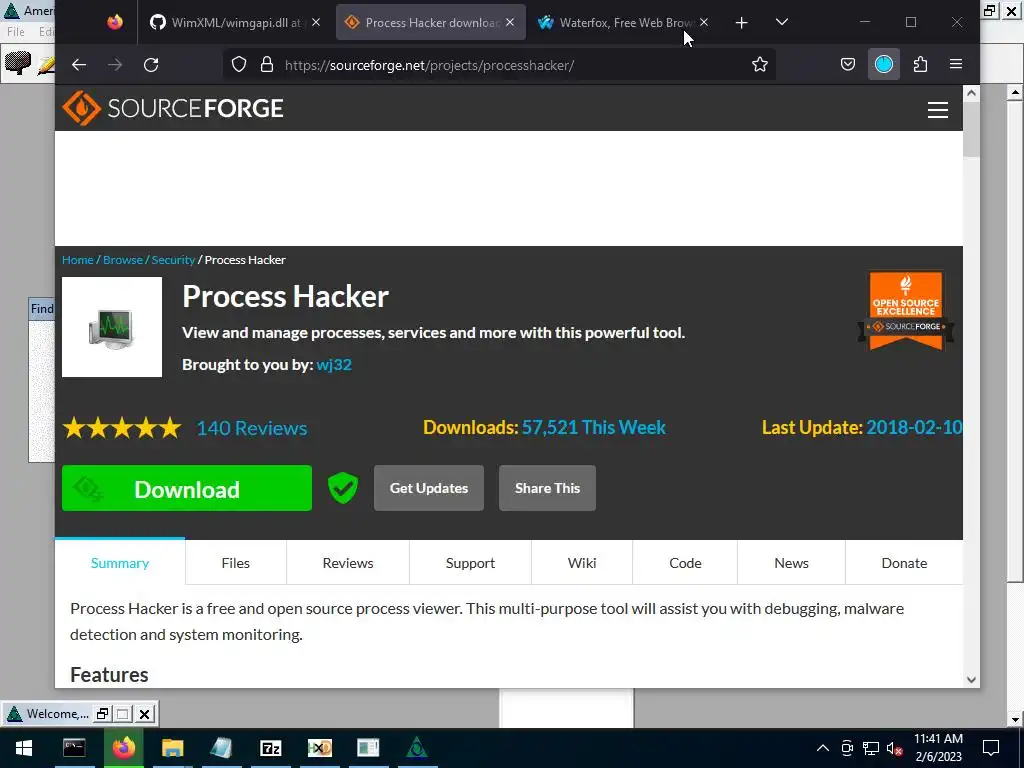Open File Explorer from the taskbar

pos(172,748)
